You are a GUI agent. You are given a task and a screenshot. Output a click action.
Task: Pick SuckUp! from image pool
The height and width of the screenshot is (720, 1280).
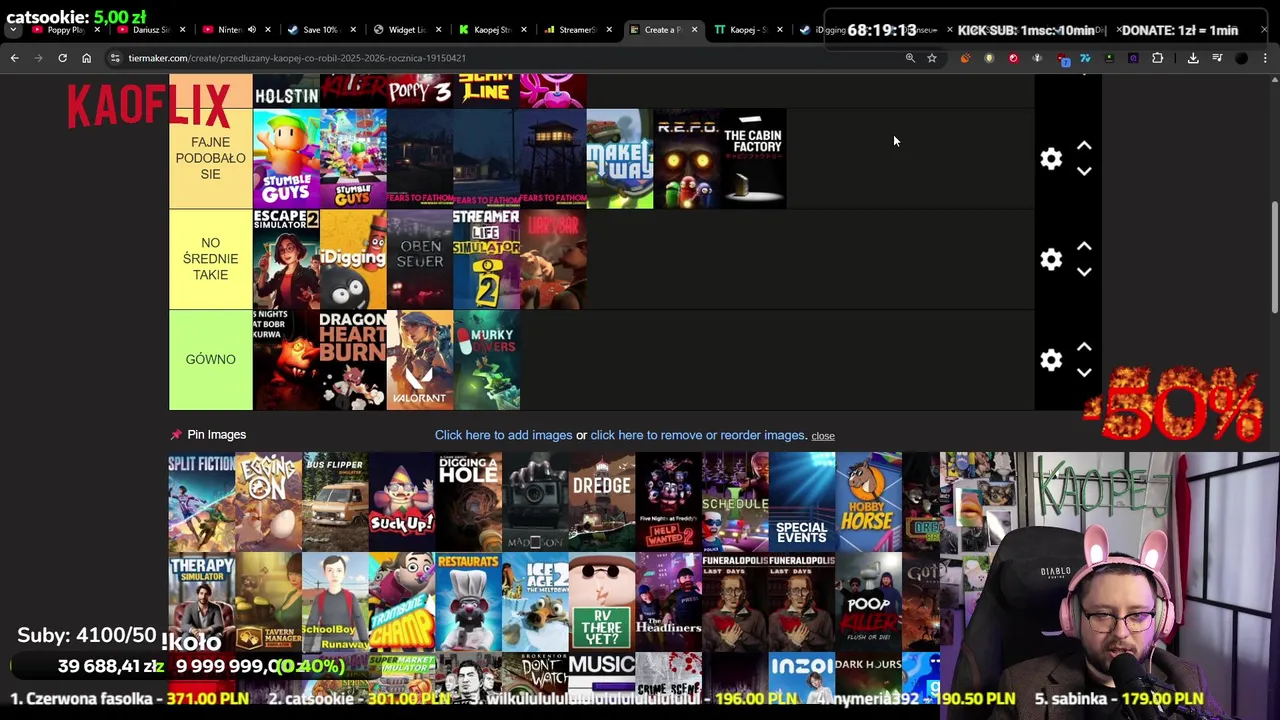coord(402,502)
